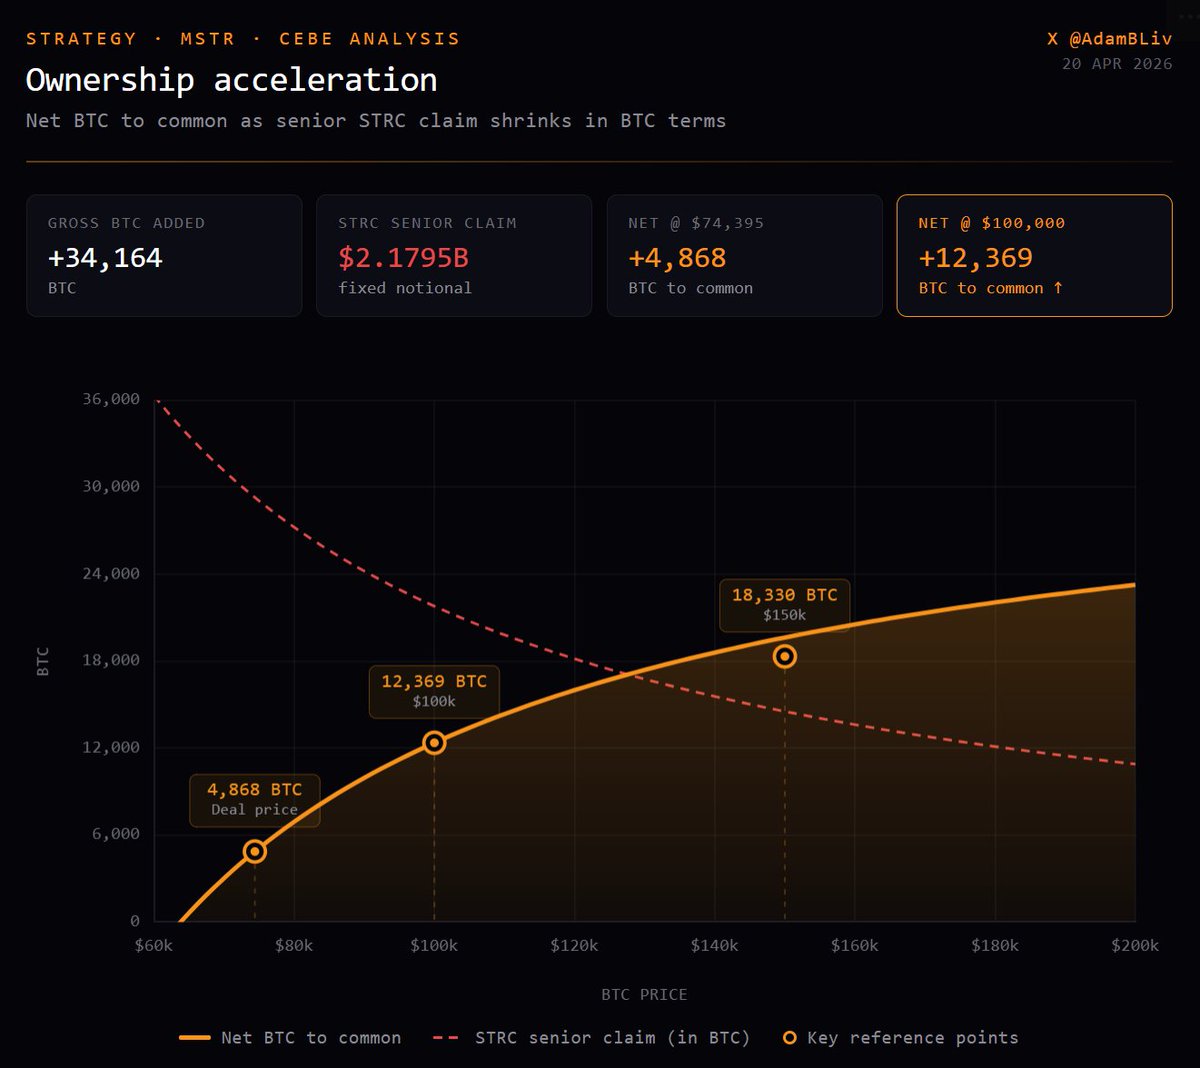Click the red dashed line swatch in legend

(x=446, y=1038)
